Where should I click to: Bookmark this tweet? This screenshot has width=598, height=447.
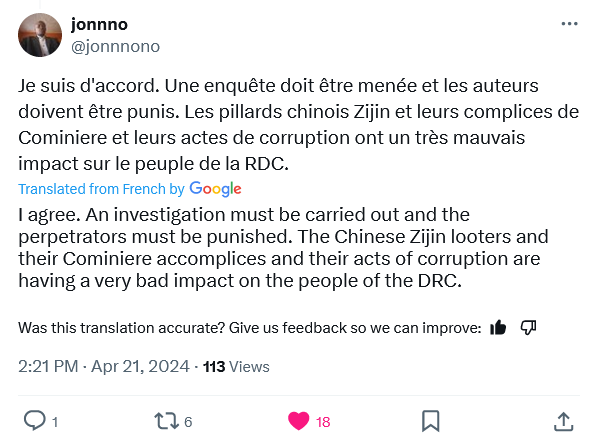431,421
